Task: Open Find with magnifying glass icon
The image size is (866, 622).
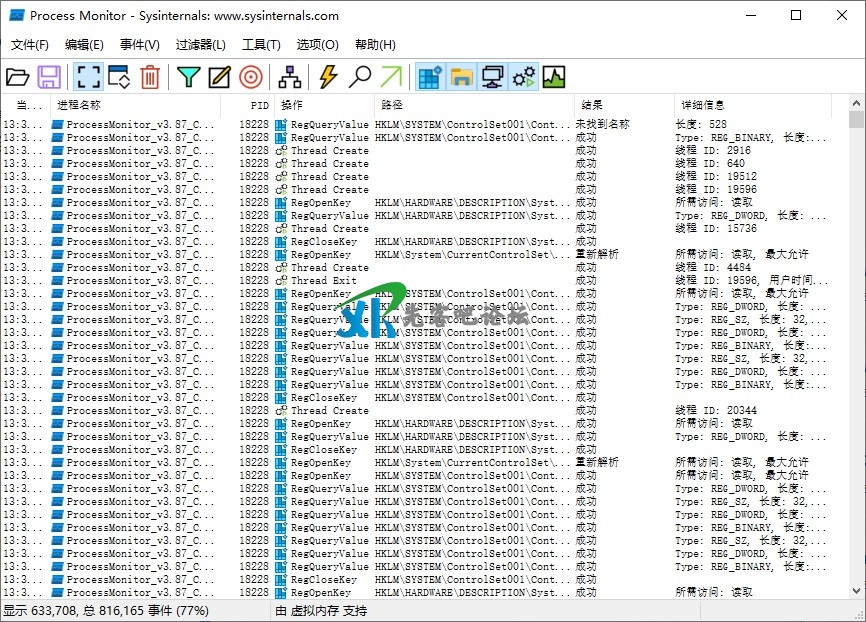Action: (360, 76)
